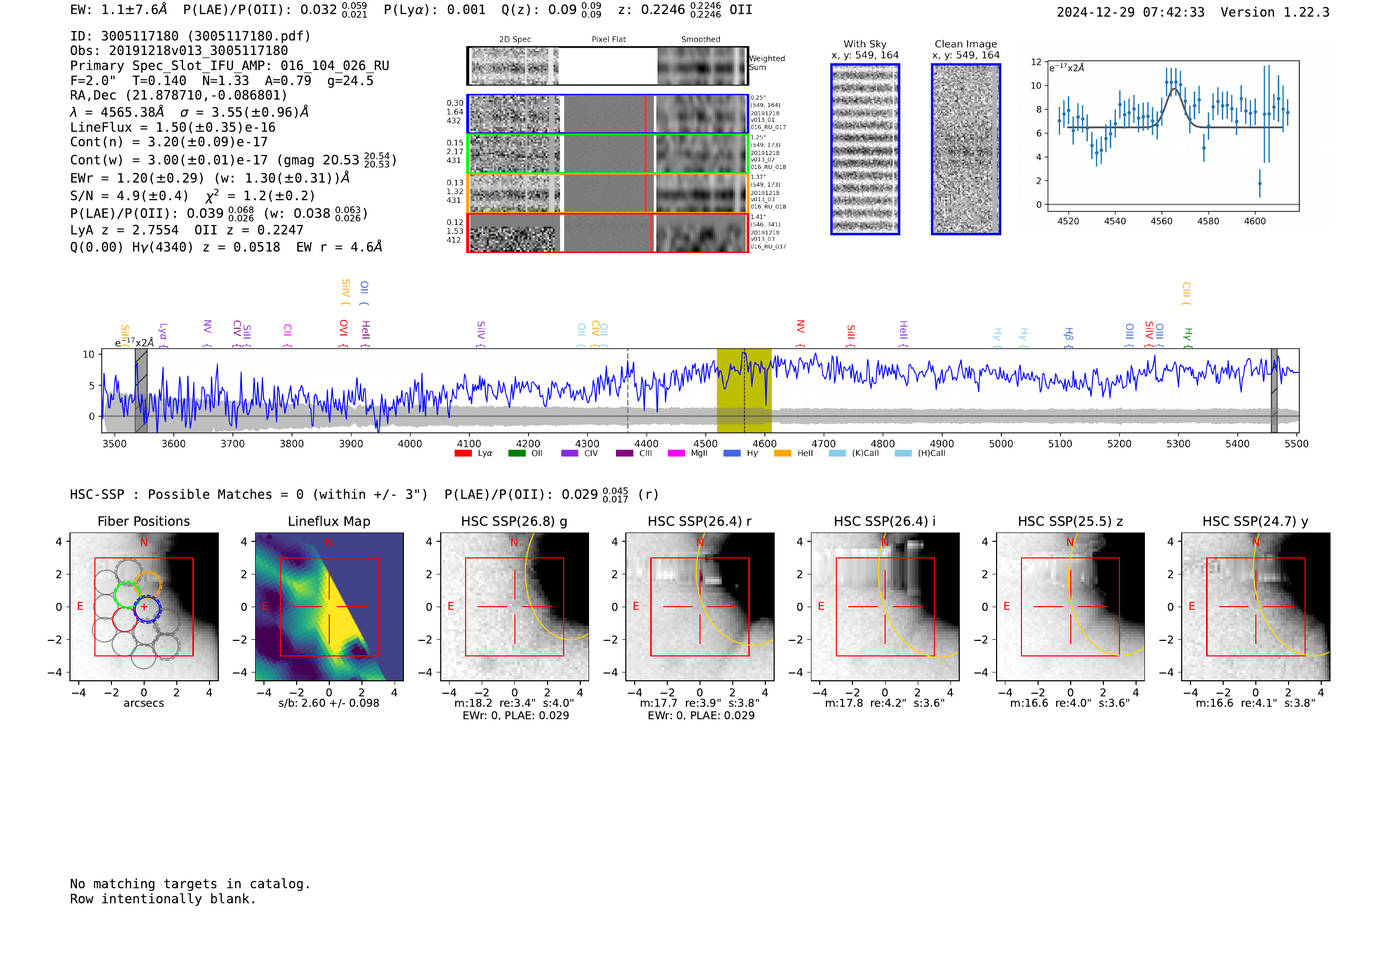Click the arcsecs axis label under Fiber Positions

[144, 703]
